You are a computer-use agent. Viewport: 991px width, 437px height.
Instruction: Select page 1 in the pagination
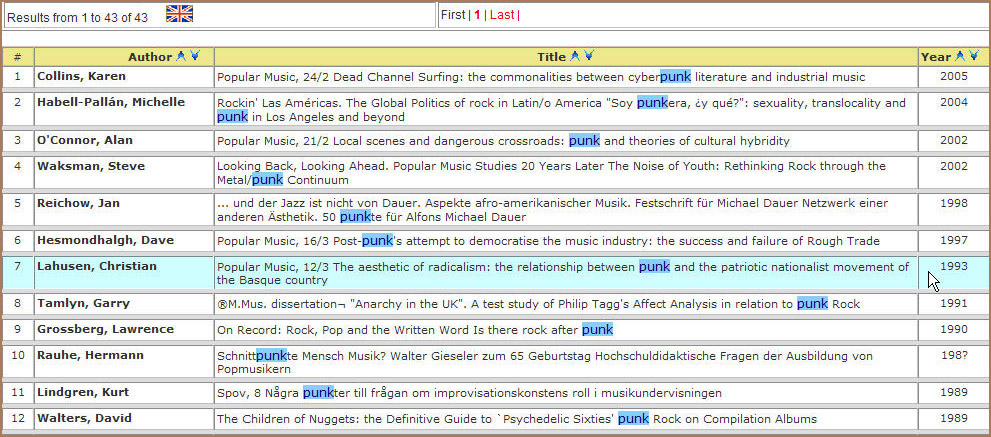click(478, 15)
